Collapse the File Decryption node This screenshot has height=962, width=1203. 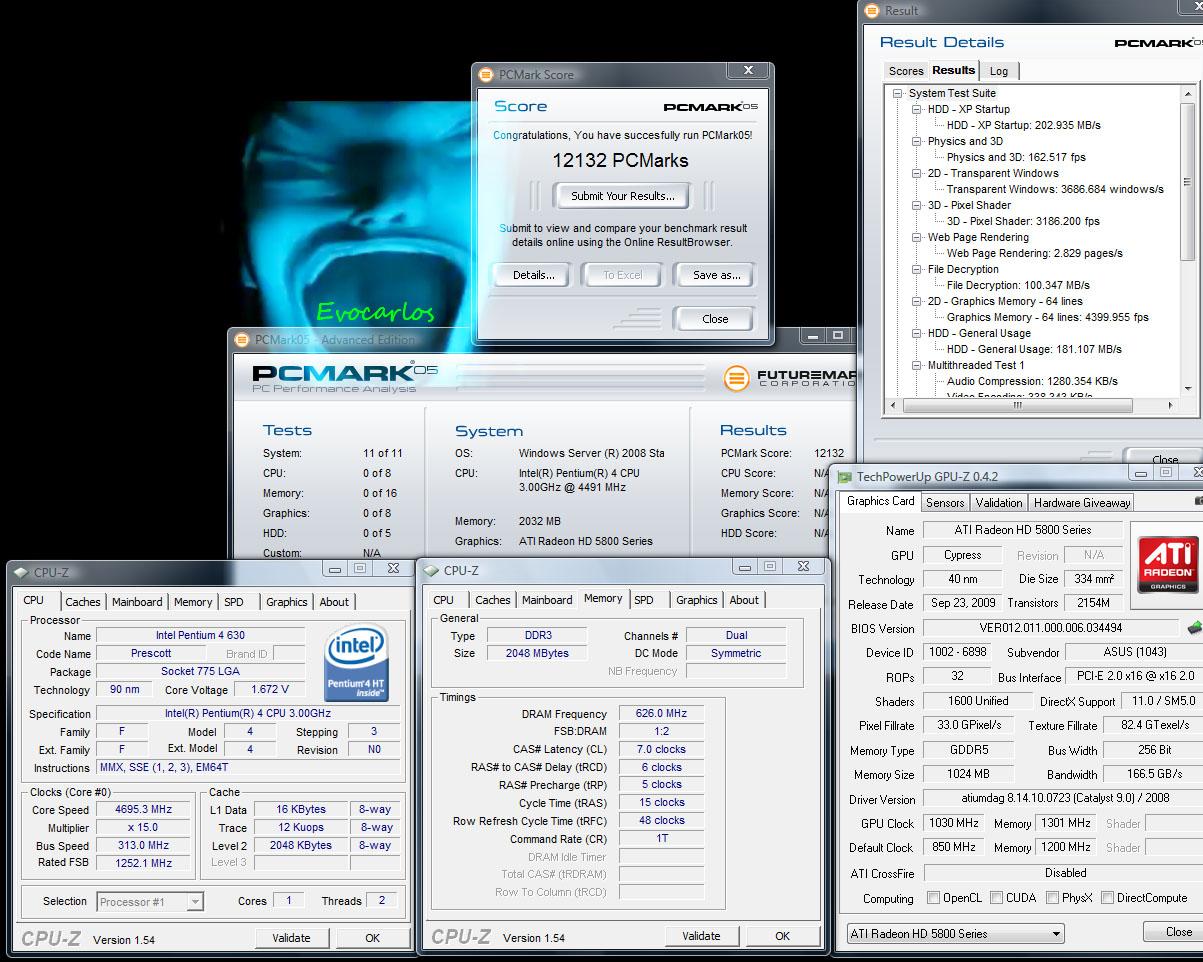pyautogui.click(x=917, y=269)
